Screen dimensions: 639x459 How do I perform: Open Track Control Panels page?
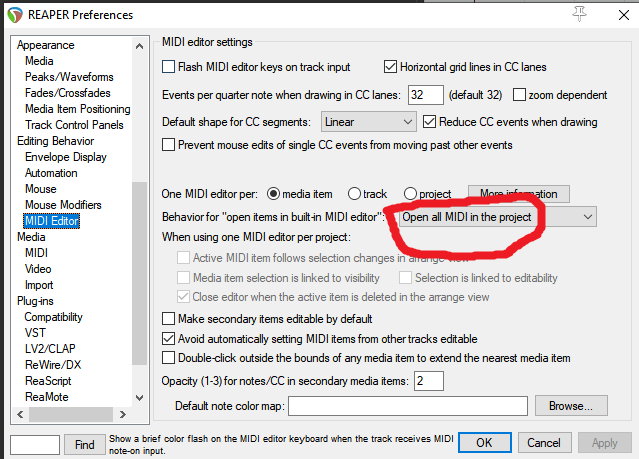pyautogui.click(x=74, y=125)
